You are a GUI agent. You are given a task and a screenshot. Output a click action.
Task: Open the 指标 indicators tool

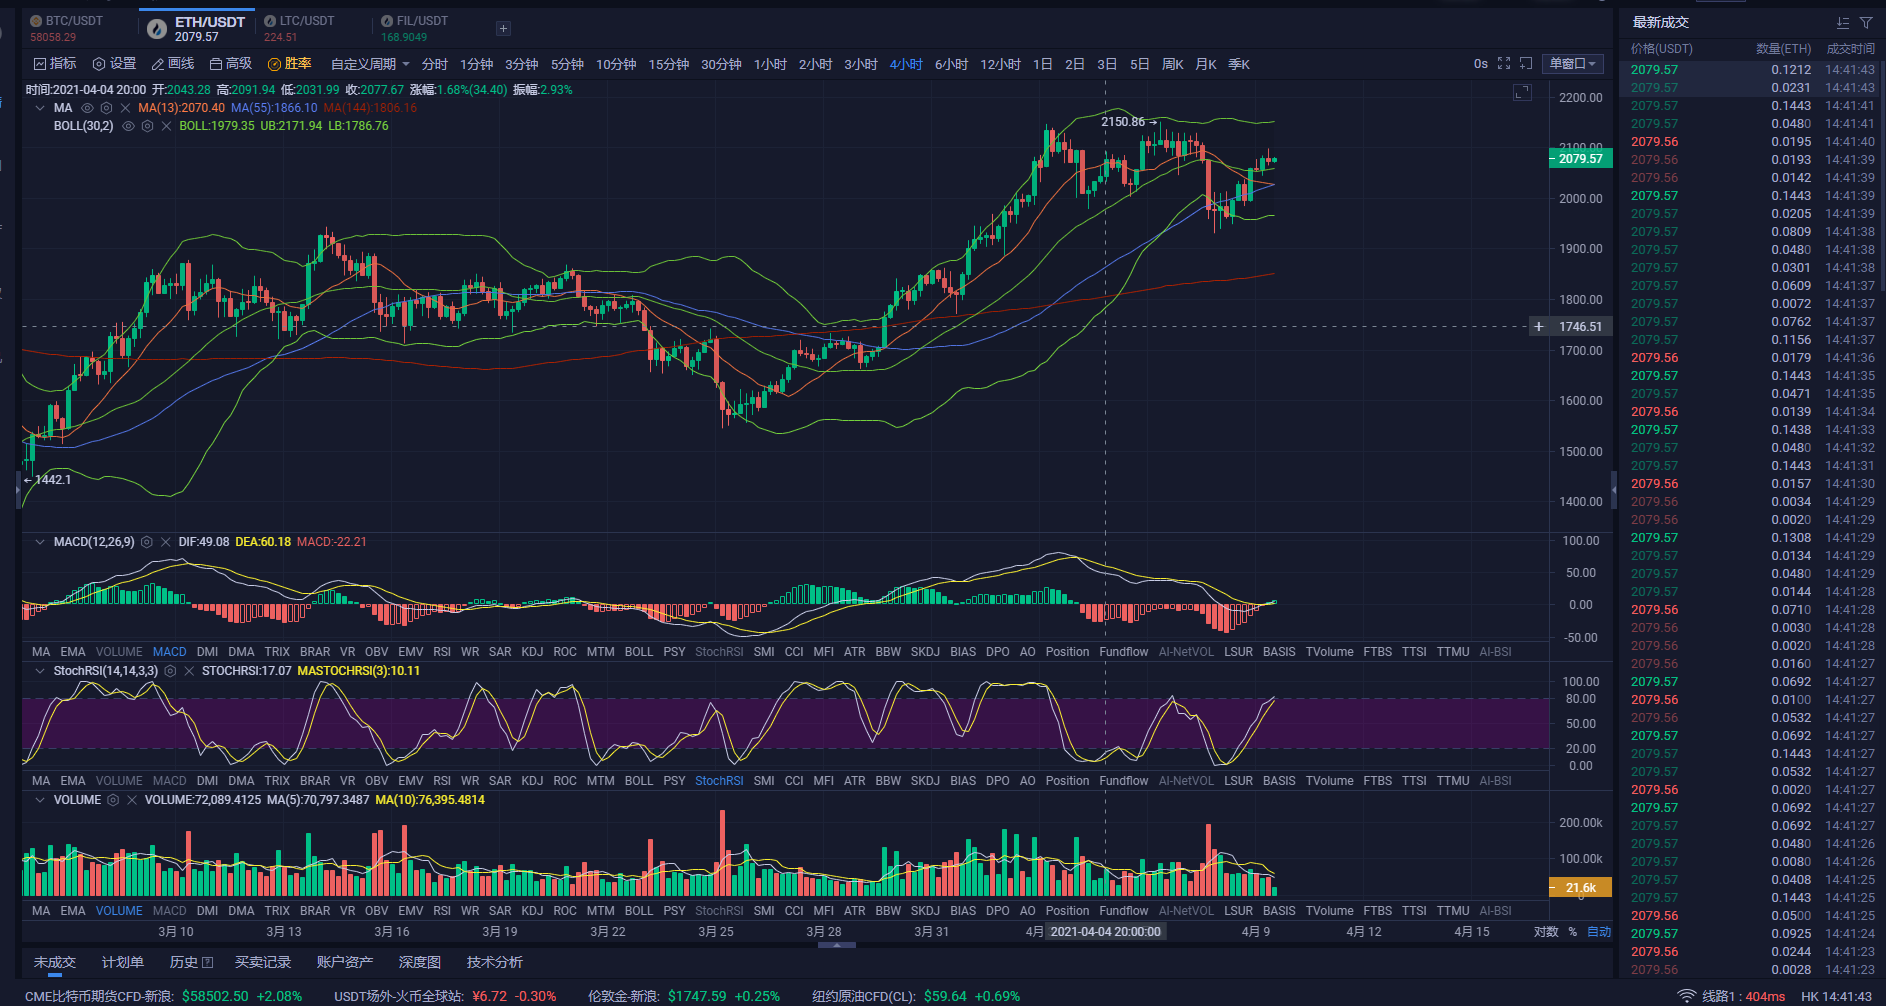point(55,64)
